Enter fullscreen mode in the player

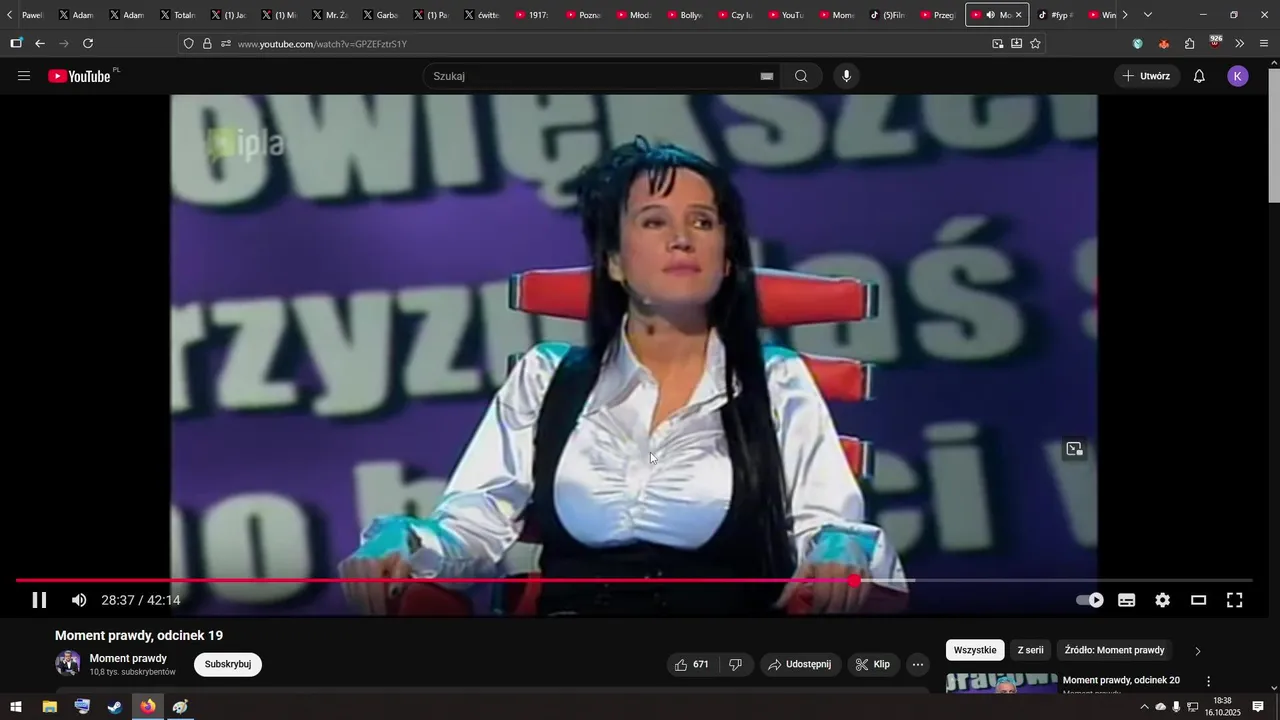1235,600
